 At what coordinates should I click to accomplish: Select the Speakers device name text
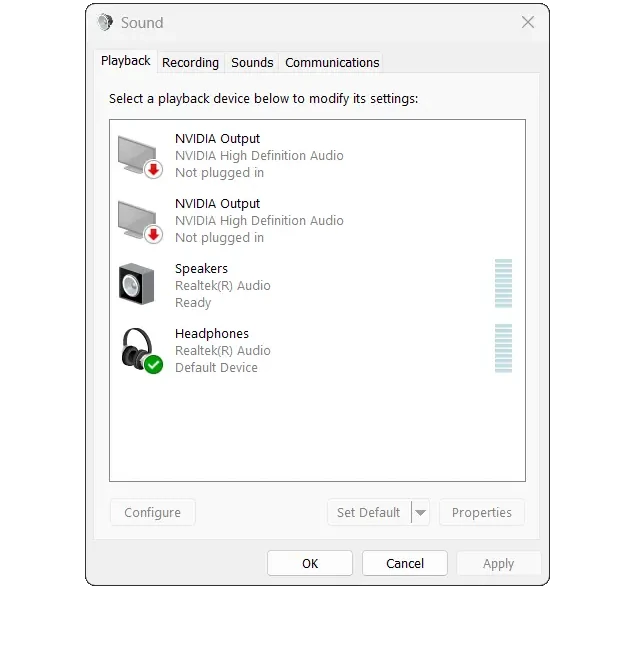click(202, 269)
